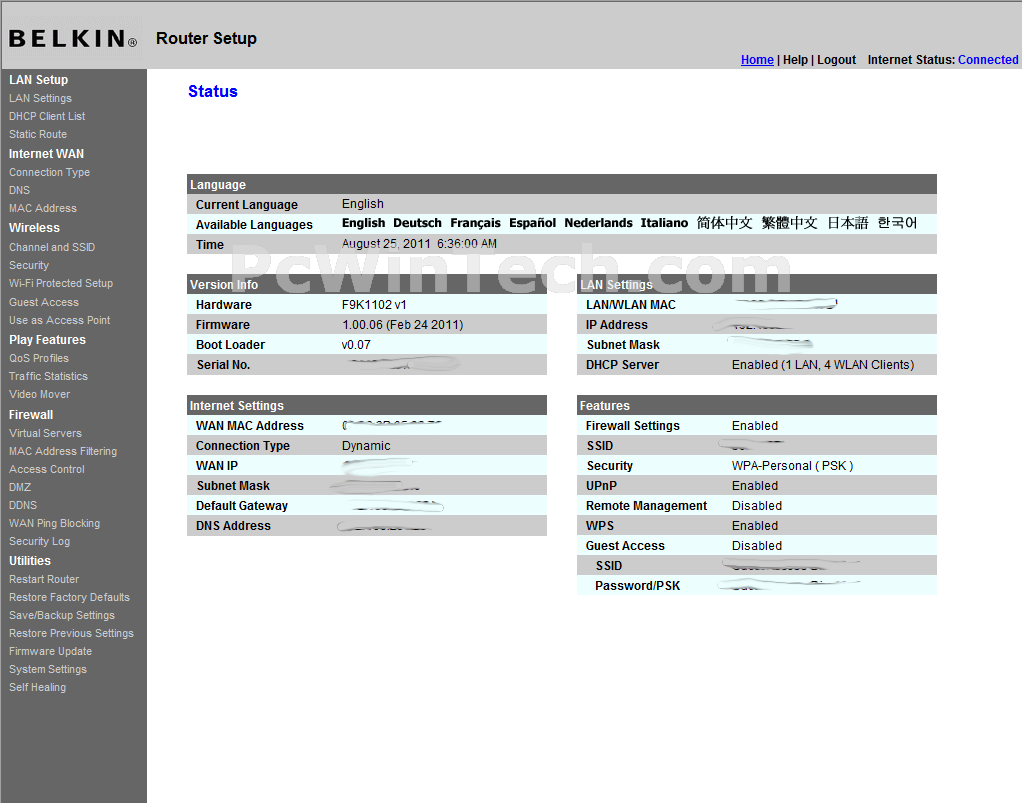
Task: Click Utilities section heading
Action: click(x=29, y=561)
